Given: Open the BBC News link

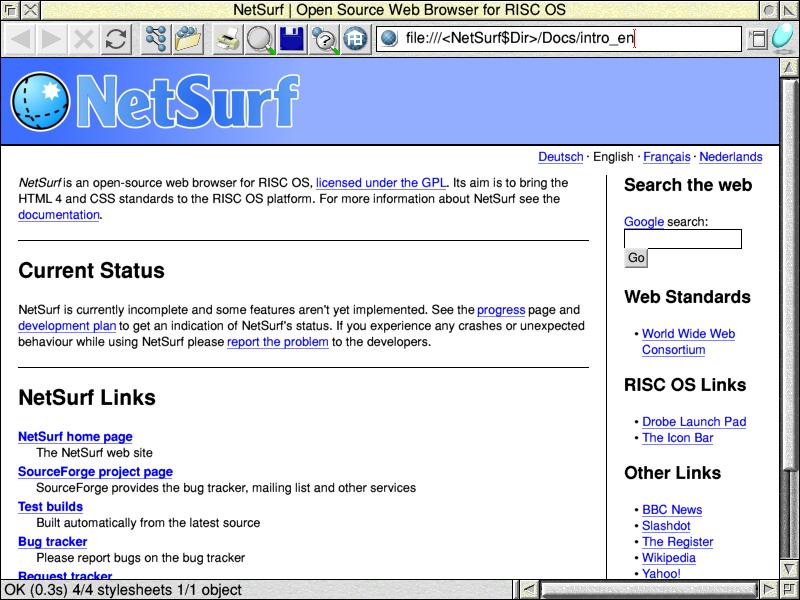Looking at the screenshot, I should 671,510.
